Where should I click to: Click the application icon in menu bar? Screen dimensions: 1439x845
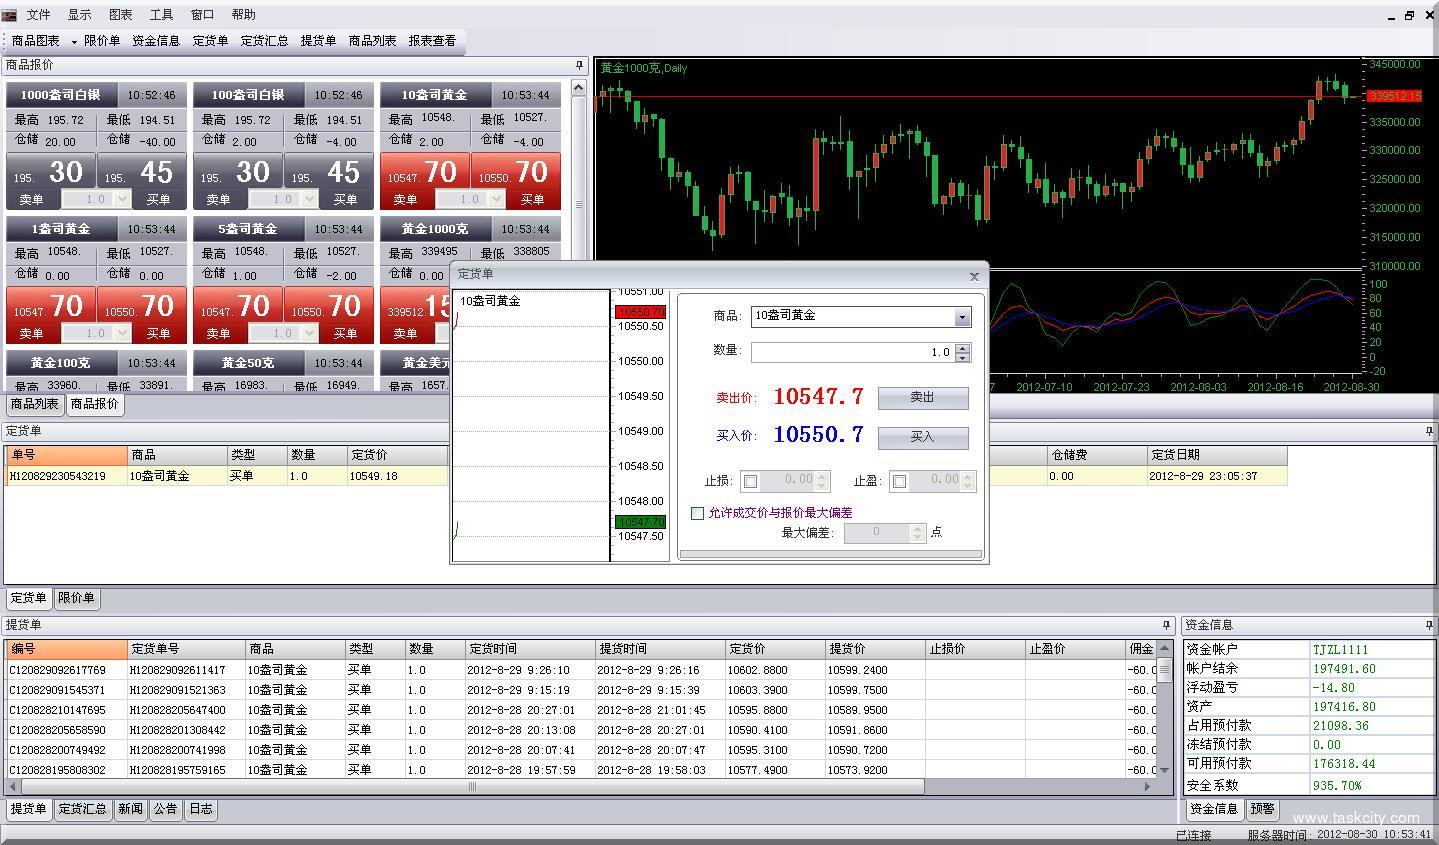point(9,15)
